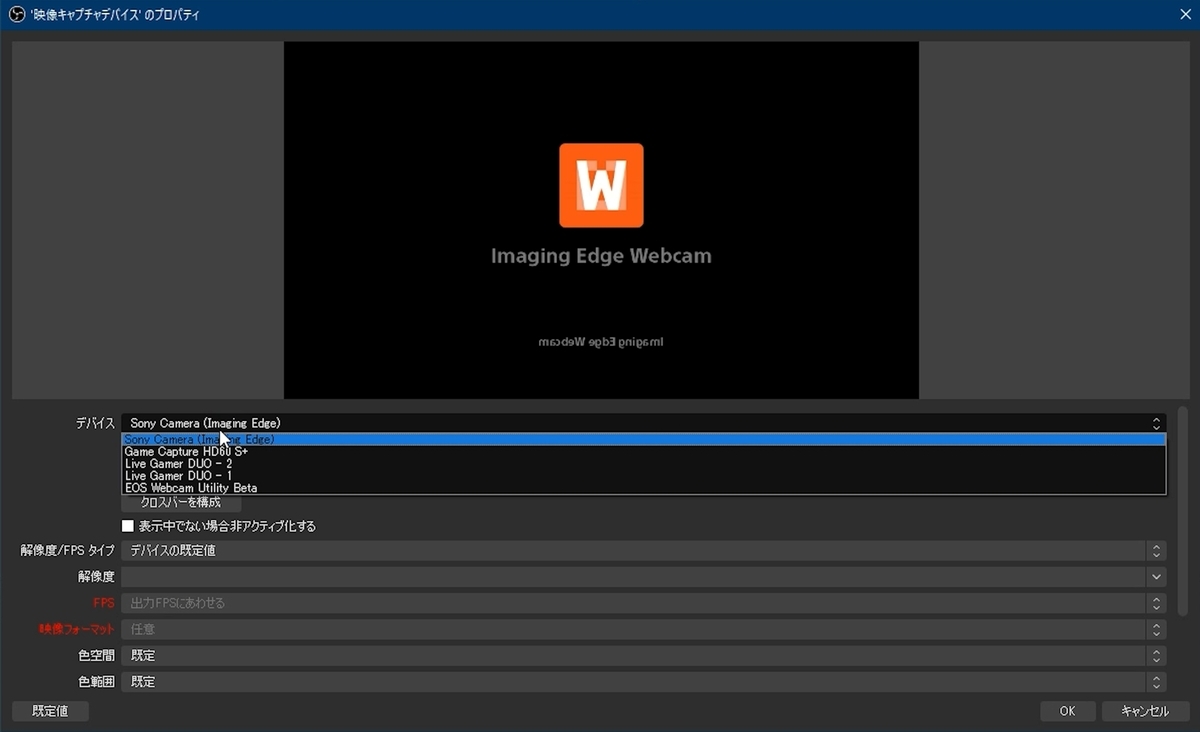Open the FPS dropdown
Viewport: 1200px width, 732px height.
pos(644,603)
